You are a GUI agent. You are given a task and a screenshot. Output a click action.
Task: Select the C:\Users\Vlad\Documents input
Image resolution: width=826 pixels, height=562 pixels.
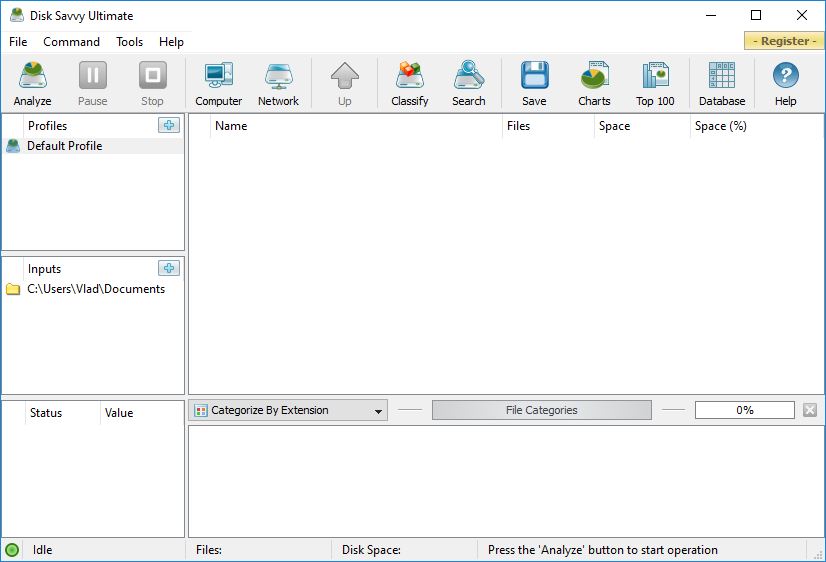pos(94,289)
